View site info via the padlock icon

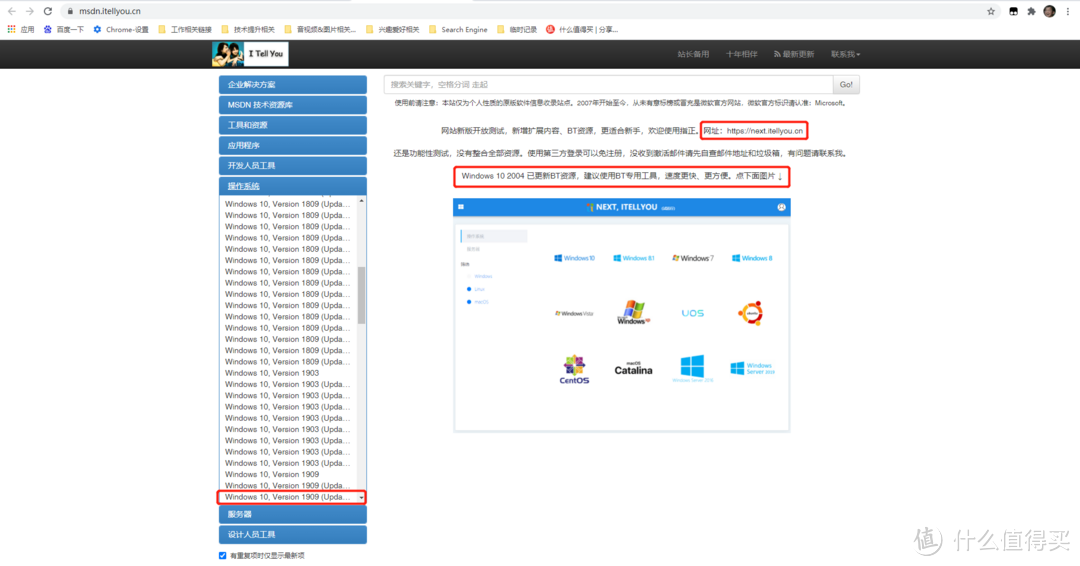click(70, 11)
